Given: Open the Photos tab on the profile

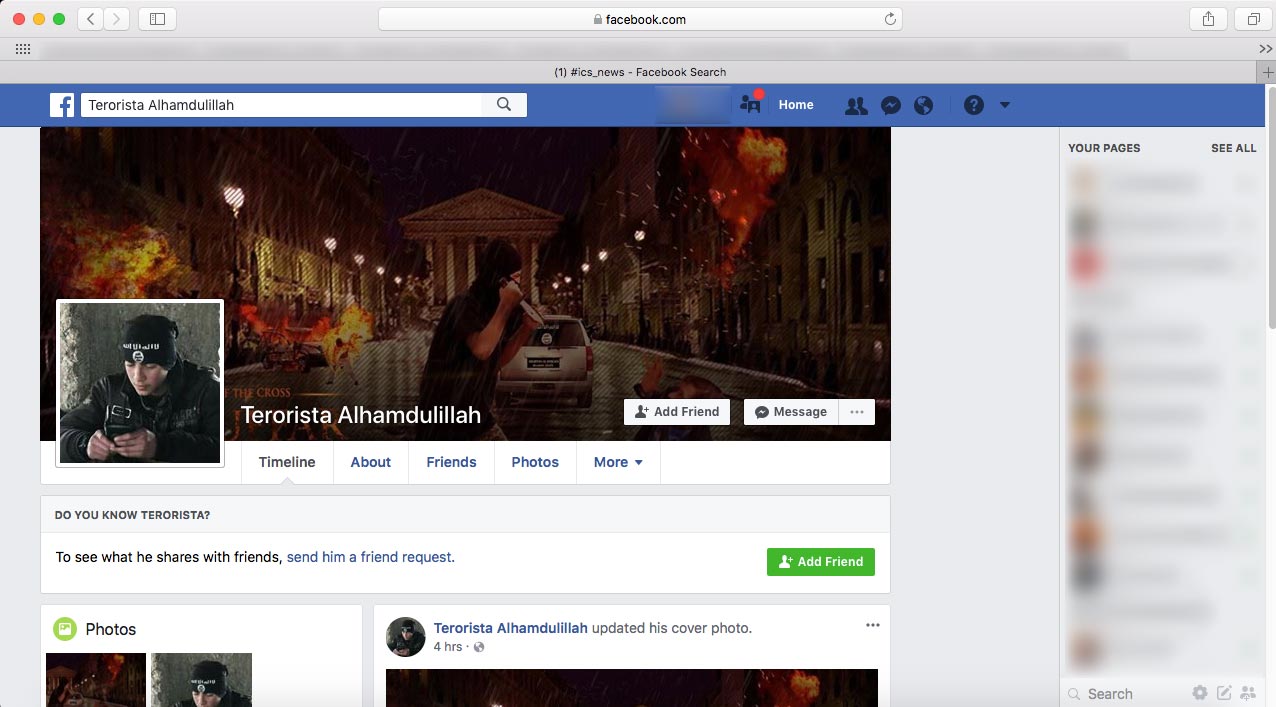Looking at the screenshot, I should pos(535,462).
